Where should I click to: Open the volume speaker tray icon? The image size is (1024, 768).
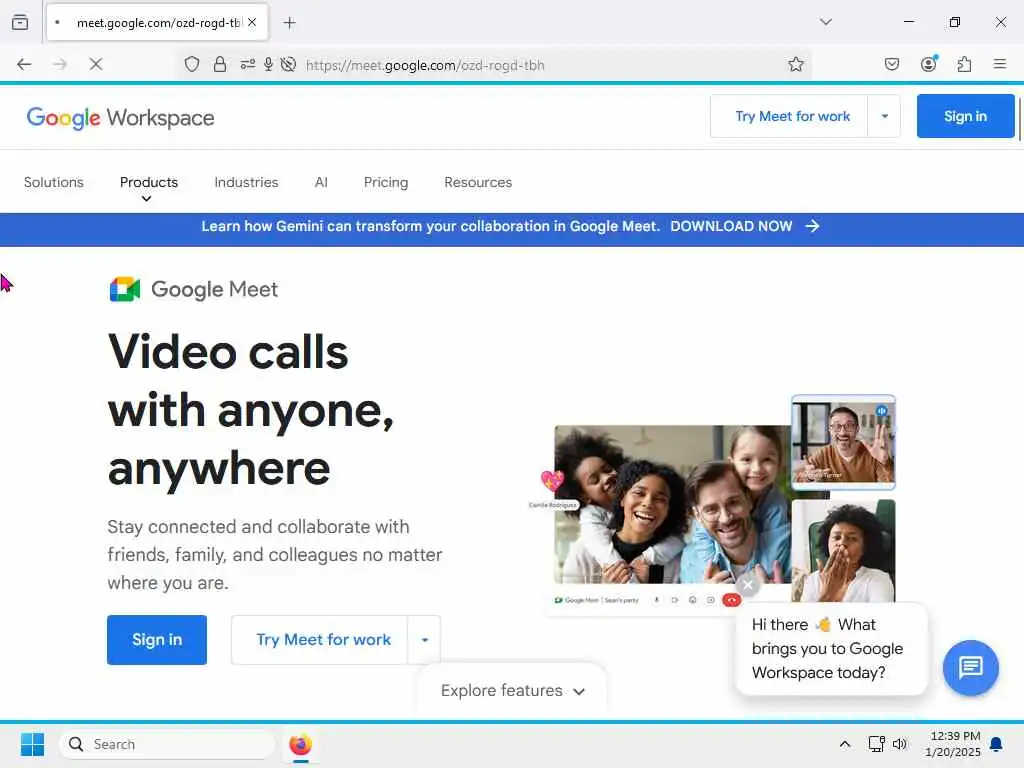coord(900,744)
